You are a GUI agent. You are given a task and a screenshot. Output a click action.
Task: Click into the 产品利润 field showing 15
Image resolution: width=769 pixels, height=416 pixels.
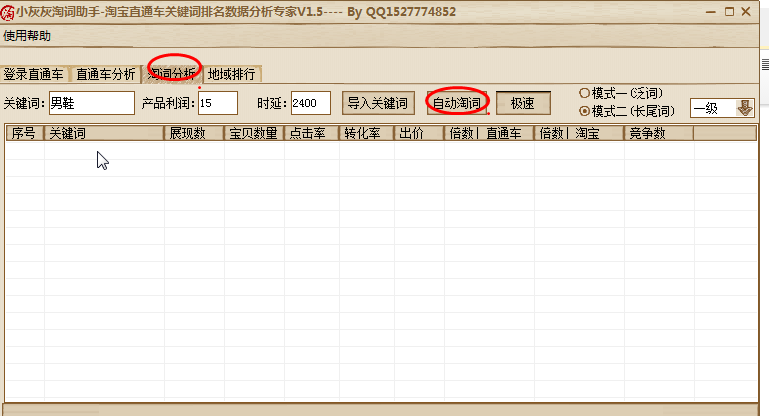coord(218,103)
